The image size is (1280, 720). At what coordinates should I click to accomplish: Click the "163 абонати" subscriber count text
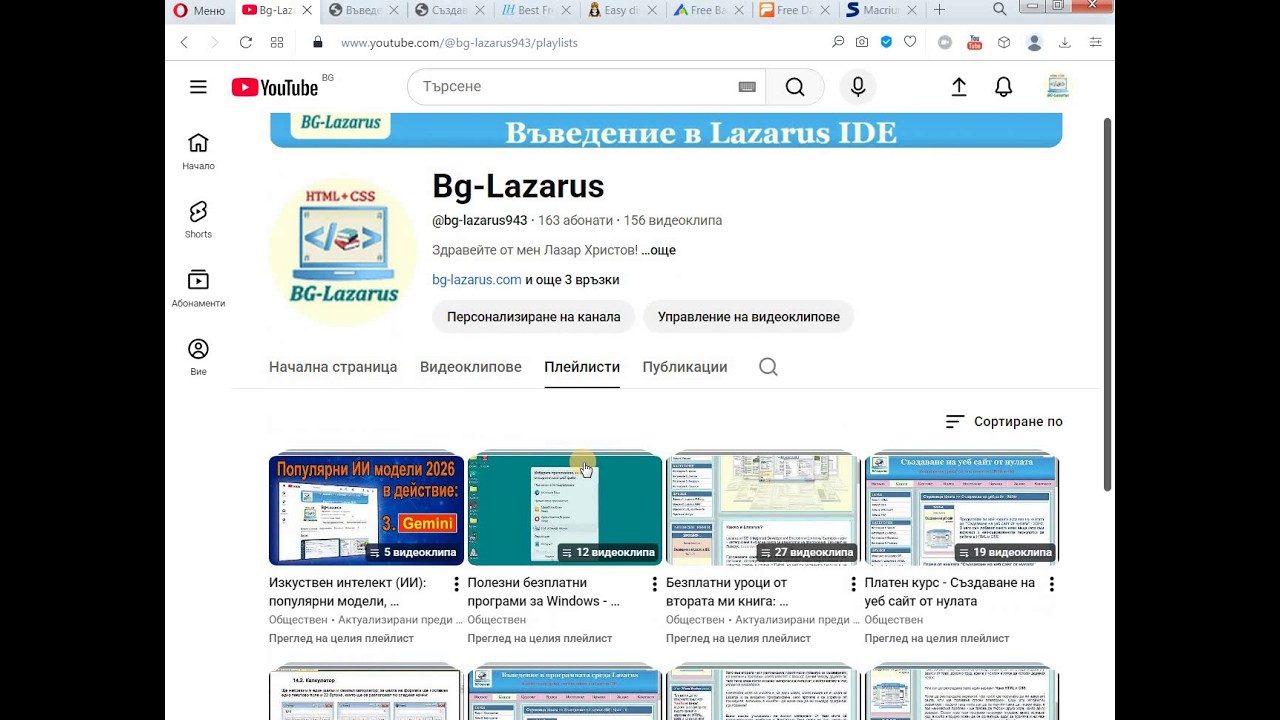[x=574, y=221]
